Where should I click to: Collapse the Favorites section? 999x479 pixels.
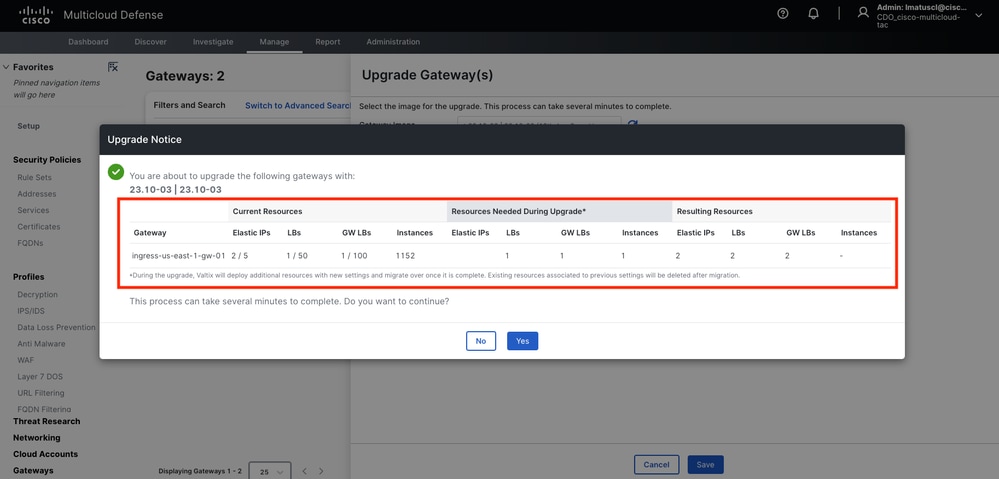(x=6, y=67)
